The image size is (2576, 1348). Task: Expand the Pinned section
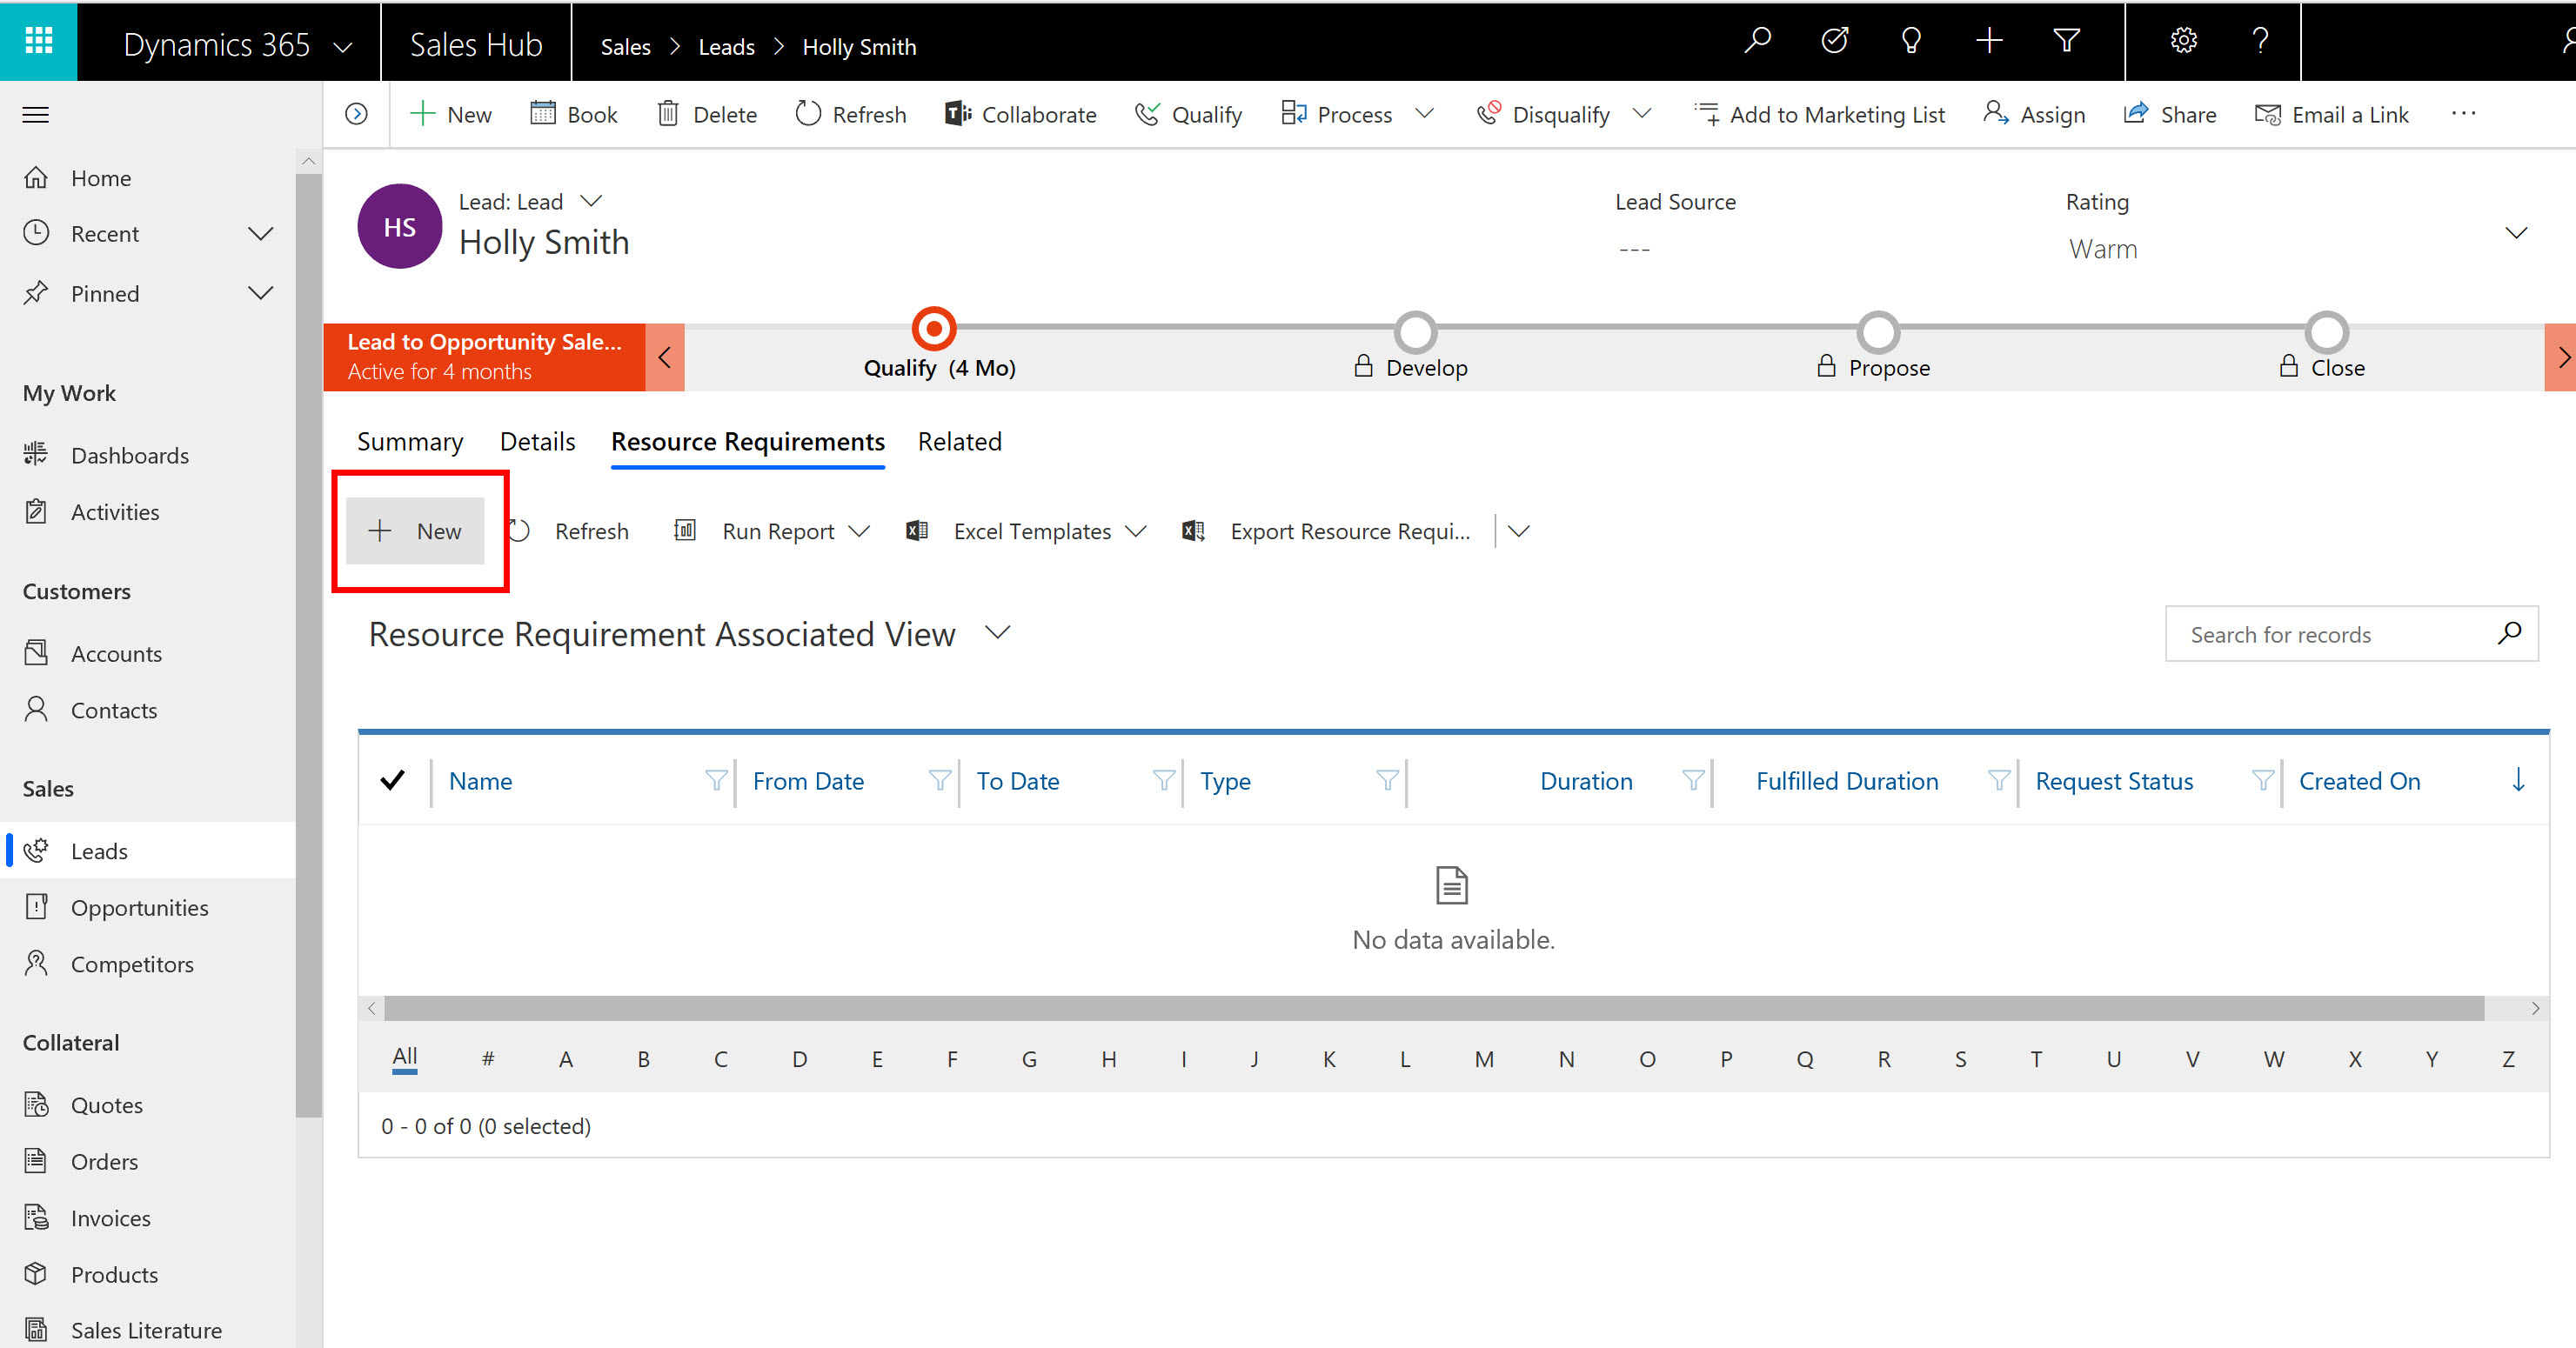(x=260, y=293)
